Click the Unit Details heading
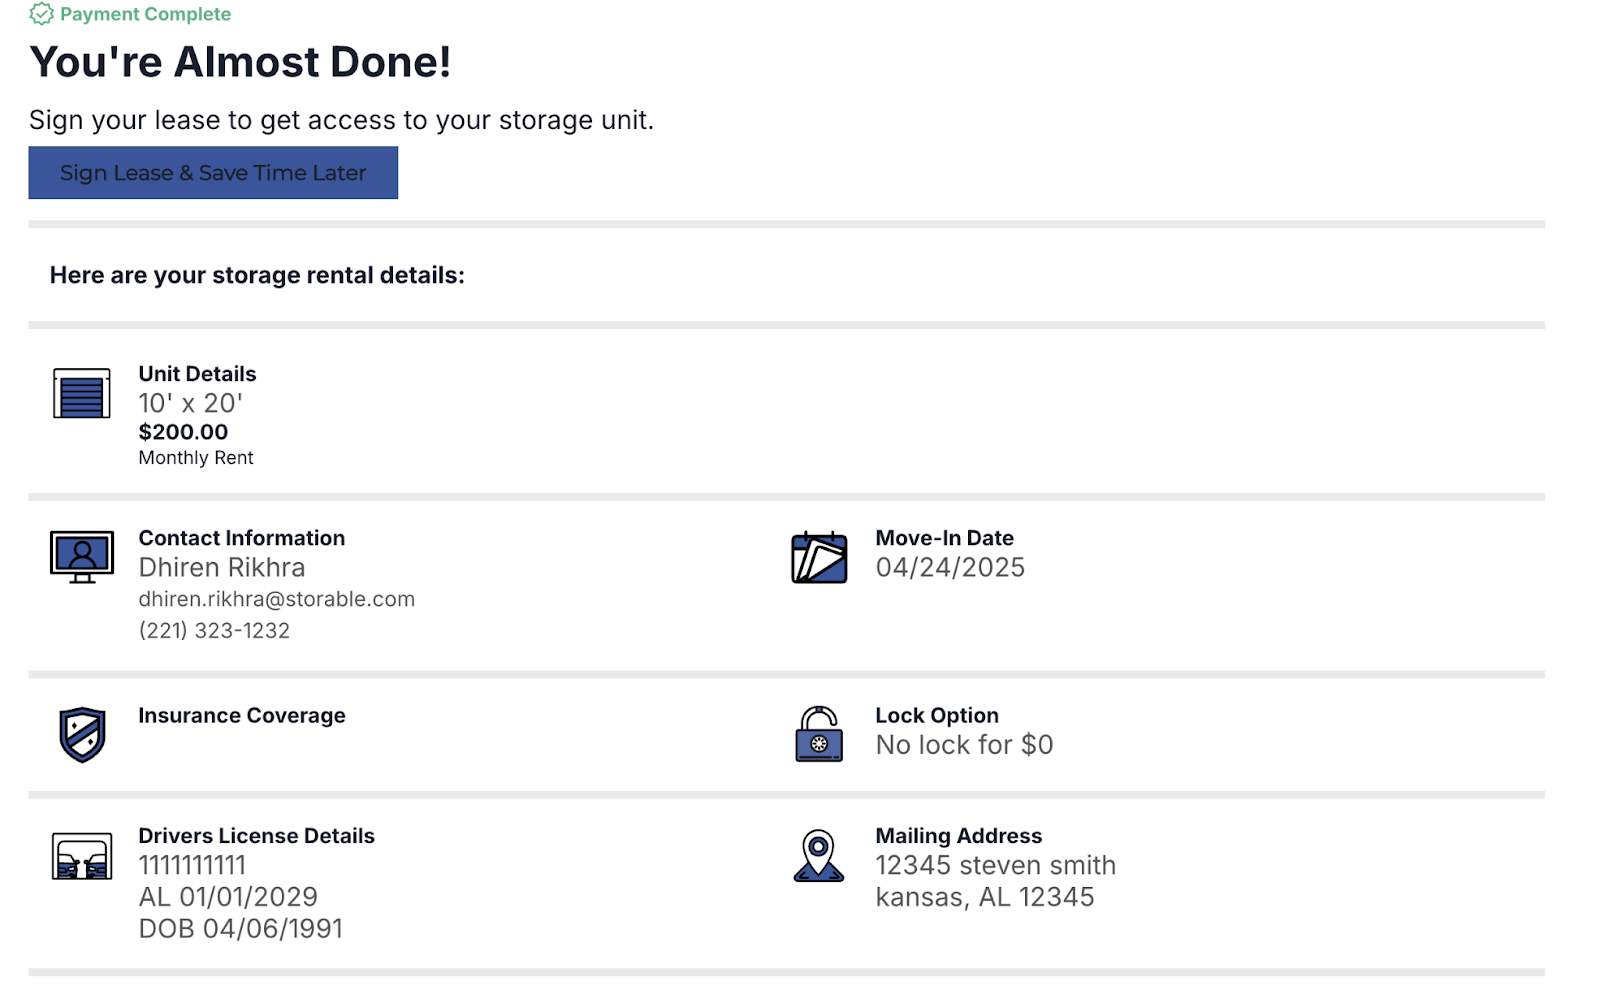1600x994 pixels. (x=197, y=374)
